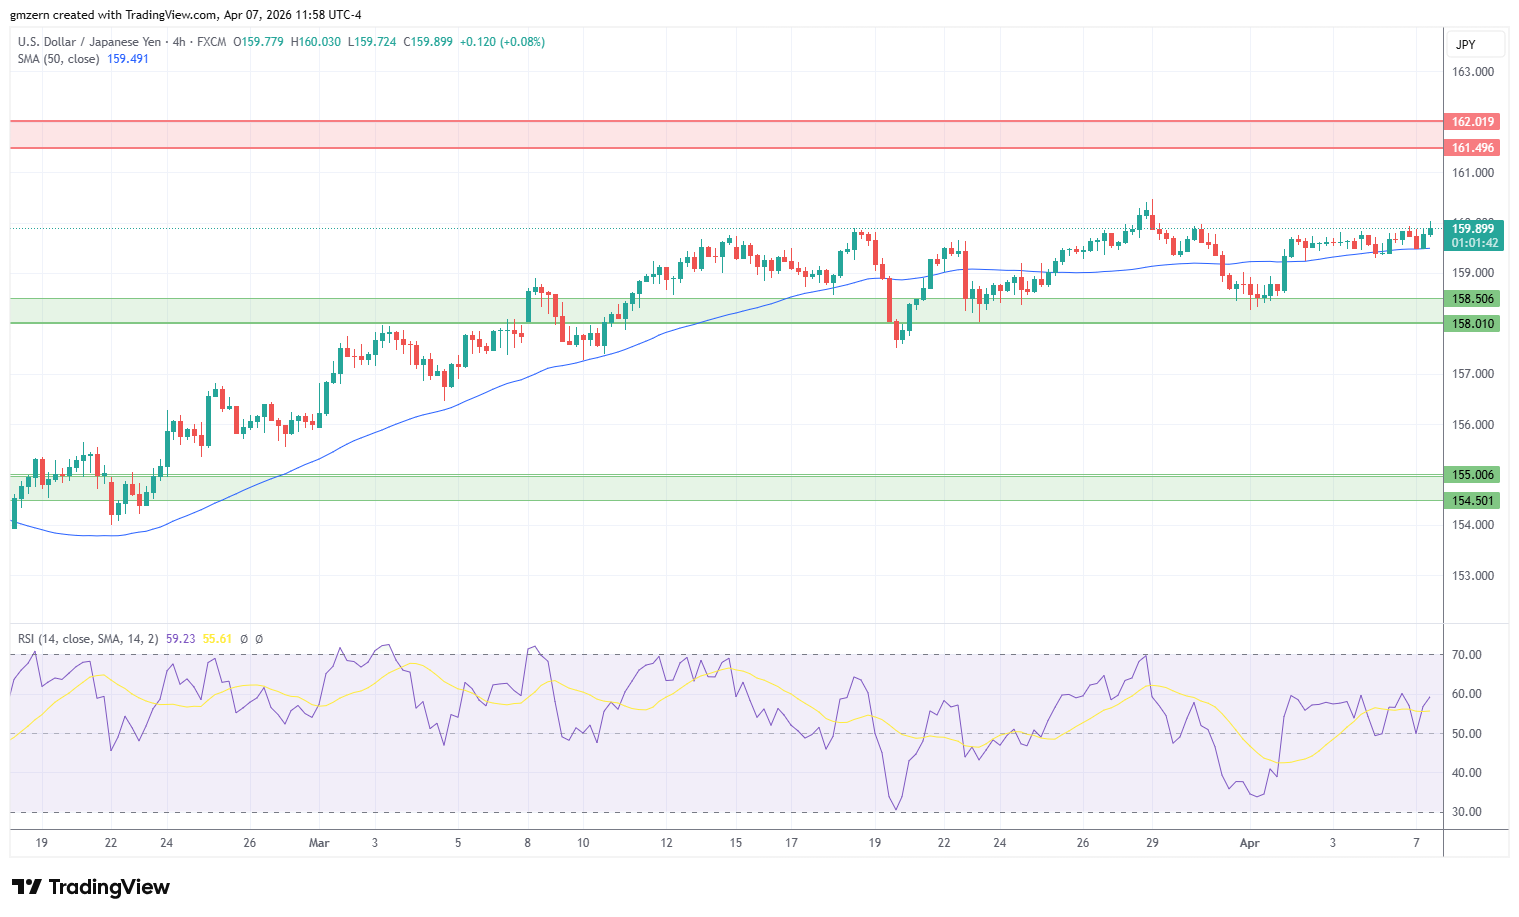Click the yellow RSI average value 55.61

click(x=217, y=639)
